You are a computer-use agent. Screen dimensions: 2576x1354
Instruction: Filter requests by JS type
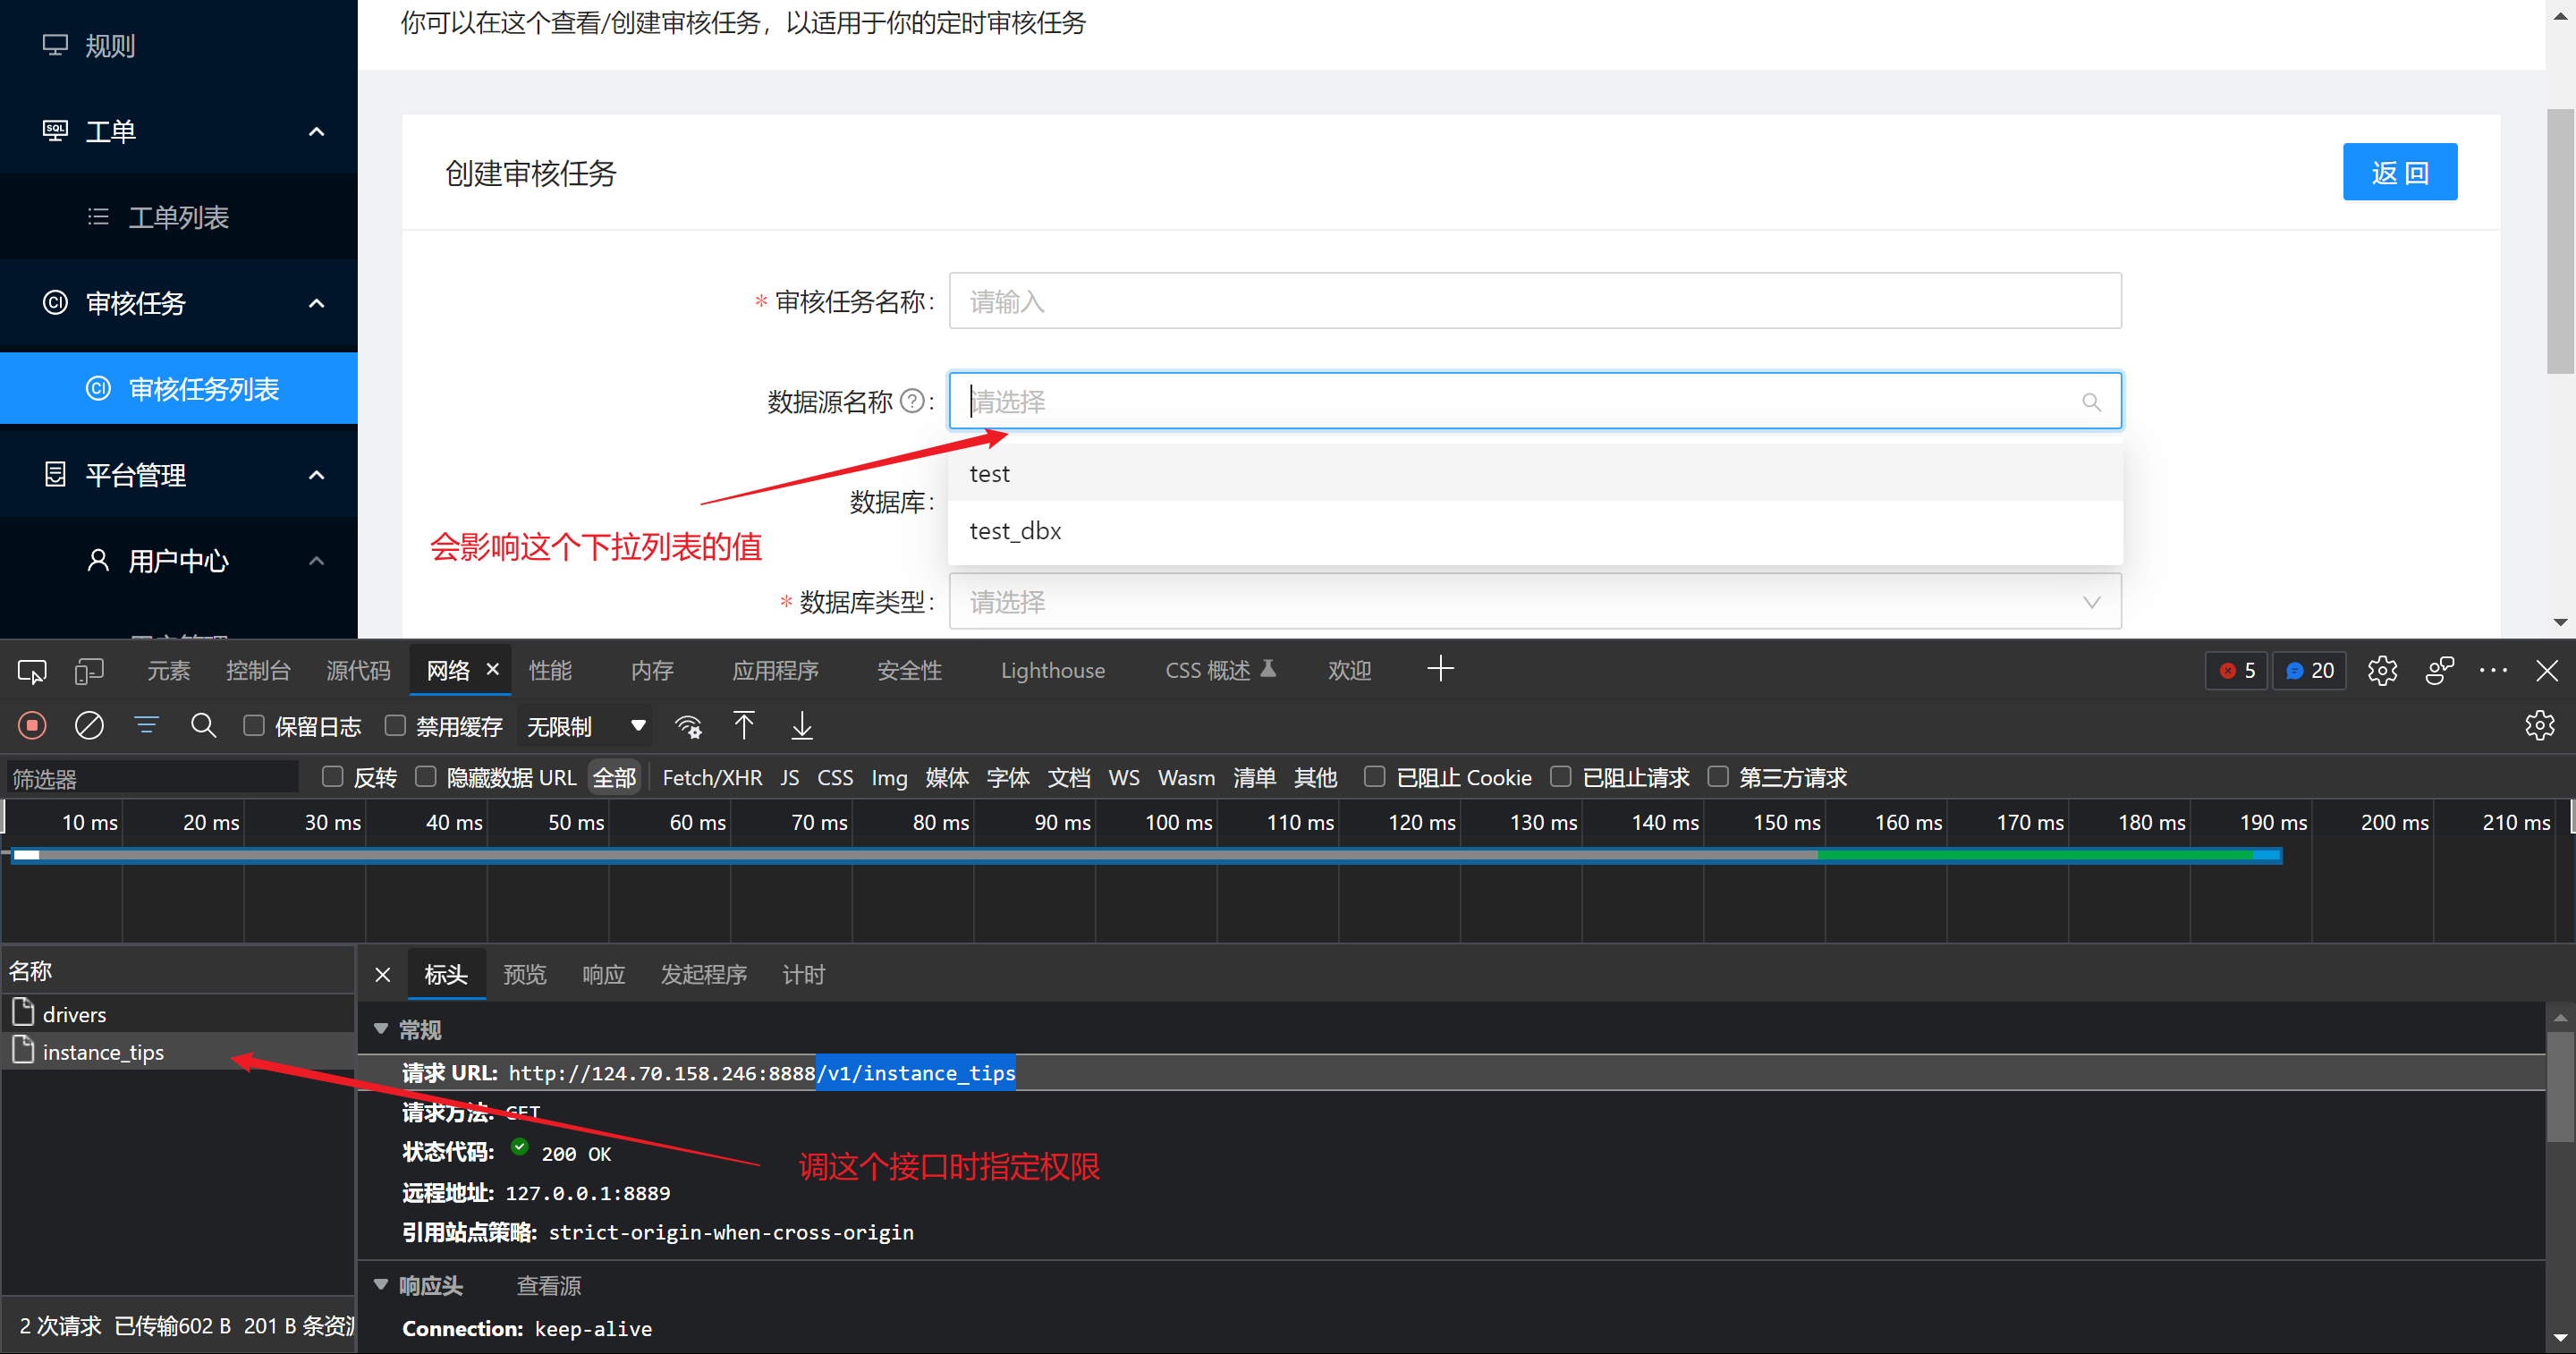790,777
